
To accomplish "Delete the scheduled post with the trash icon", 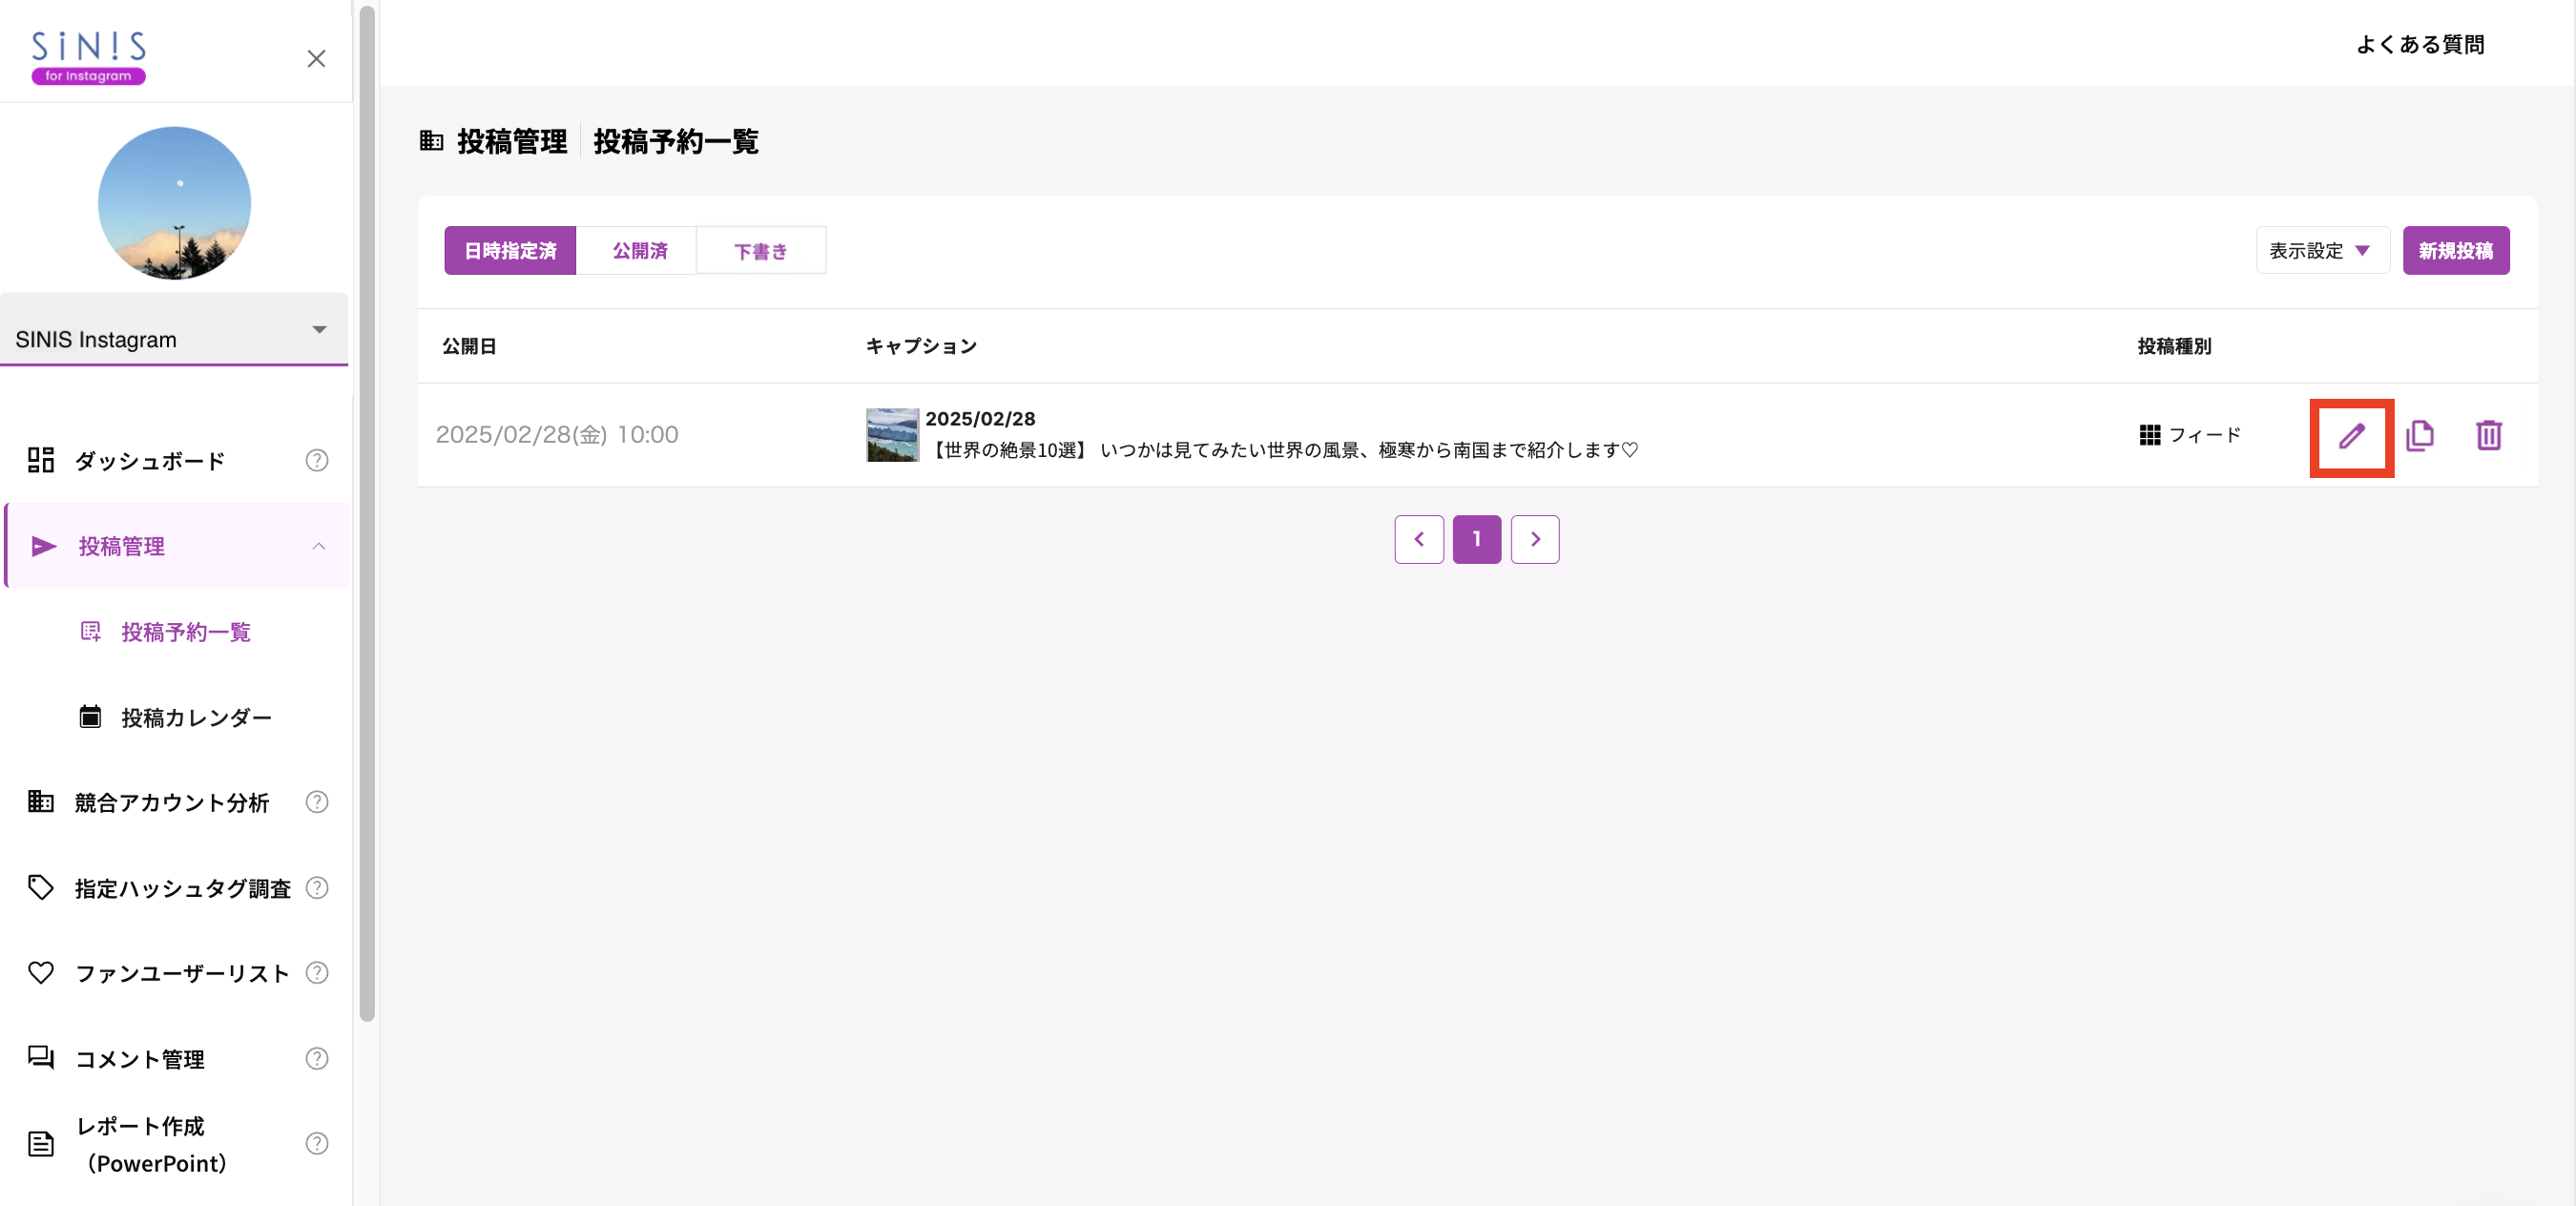I will point(2489,436).
